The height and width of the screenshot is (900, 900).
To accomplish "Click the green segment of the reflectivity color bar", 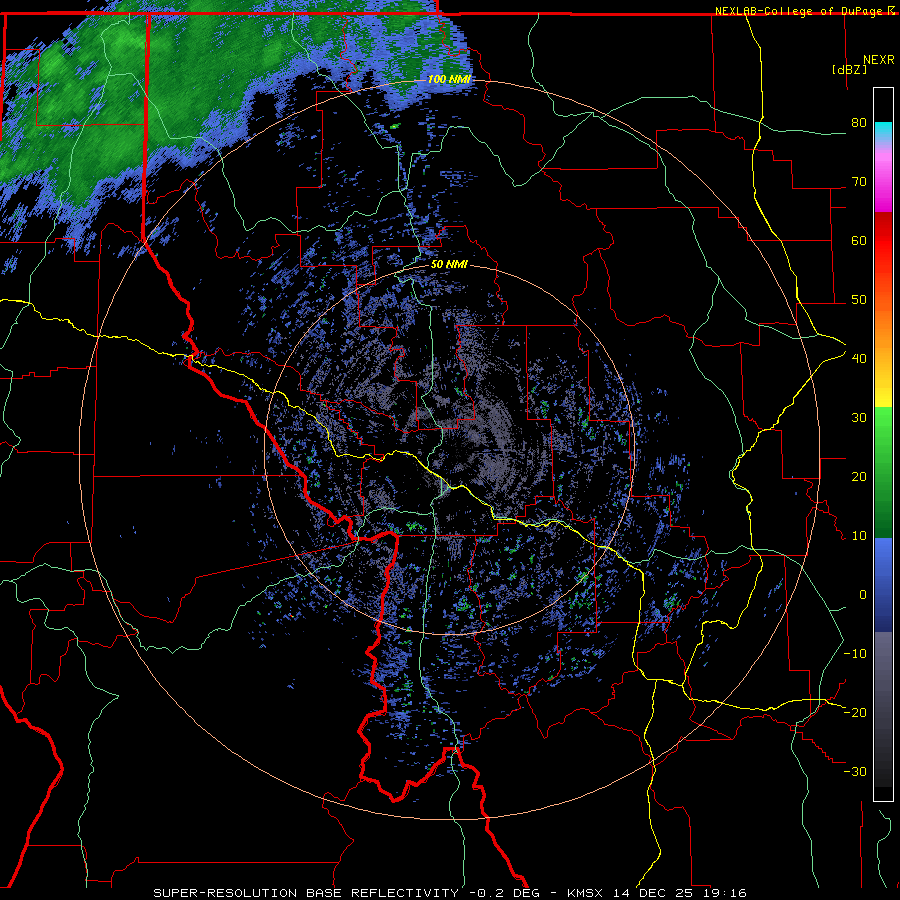I will [883, 472].
